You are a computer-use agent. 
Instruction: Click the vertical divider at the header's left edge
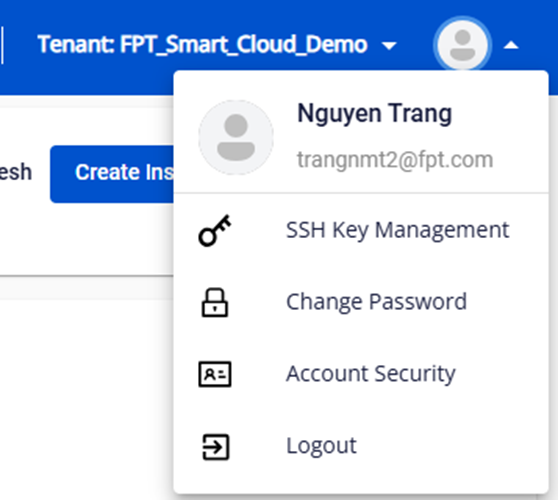2,45
